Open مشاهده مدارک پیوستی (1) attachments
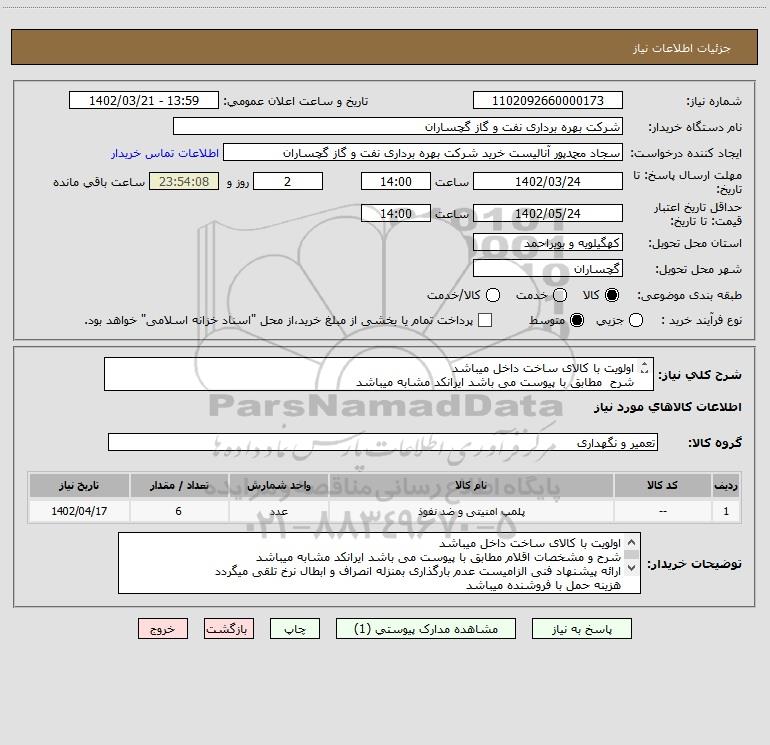 pos(426,629)
